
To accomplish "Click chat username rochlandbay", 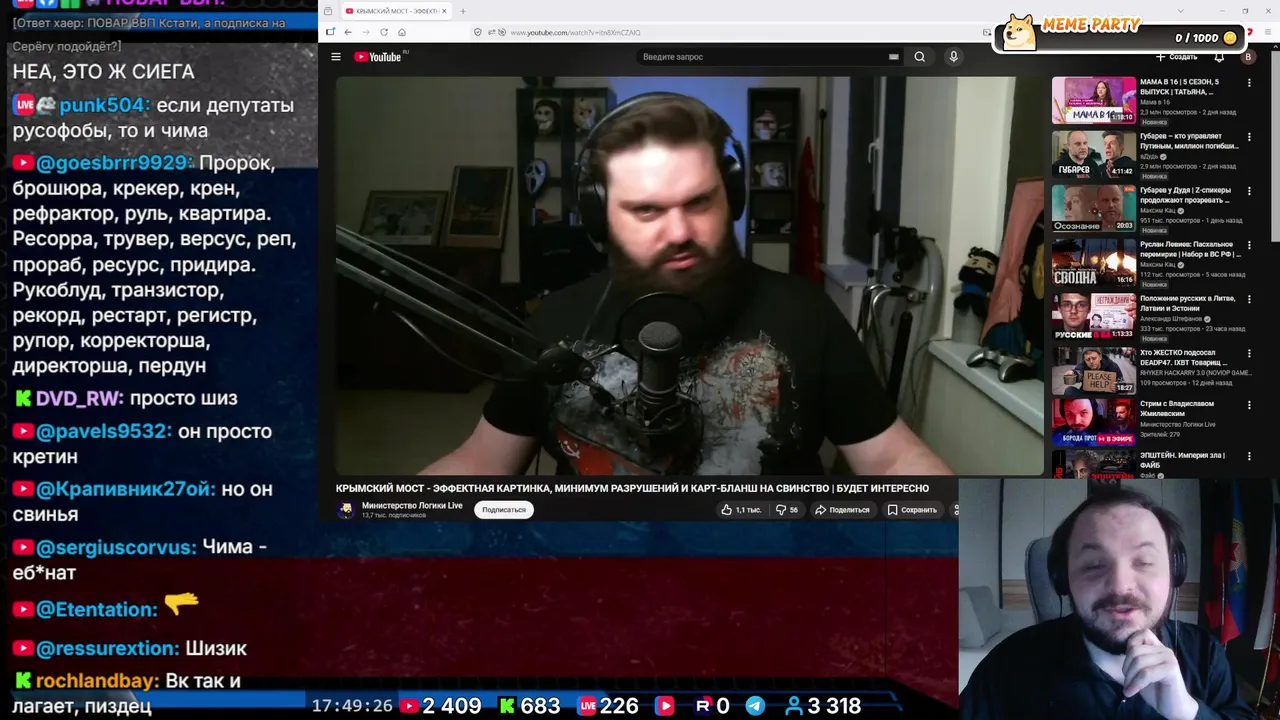I will [x=97, y=681].
